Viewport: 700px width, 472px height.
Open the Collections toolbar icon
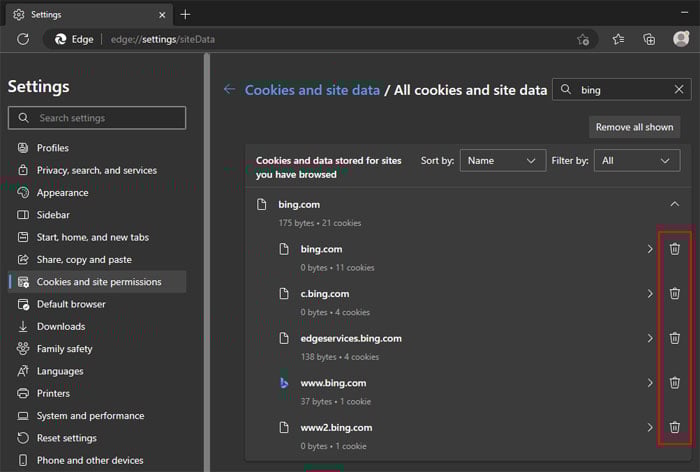pyautogui.click(x=649, y=39)
